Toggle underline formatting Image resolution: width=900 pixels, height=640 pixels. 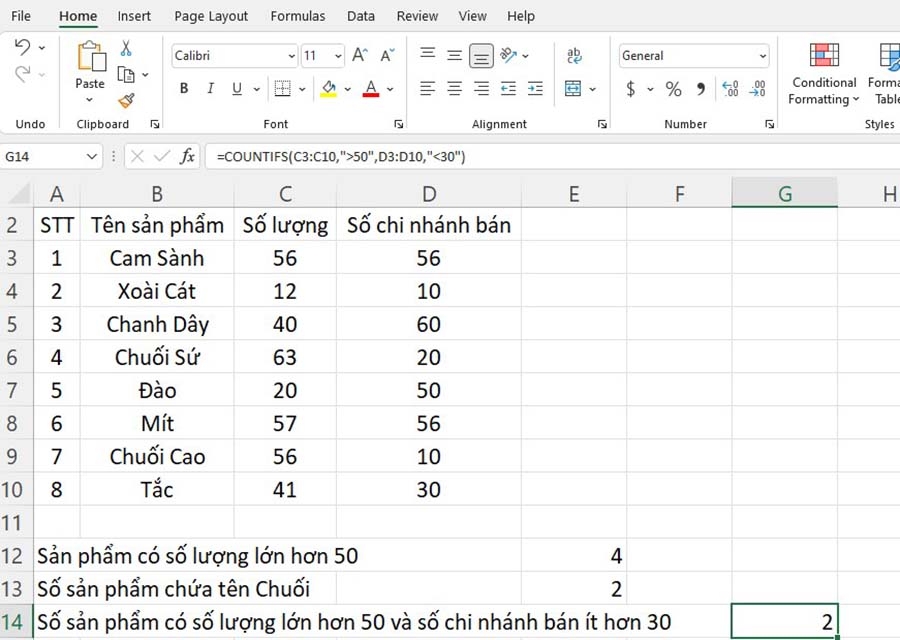tap(236, 88)
